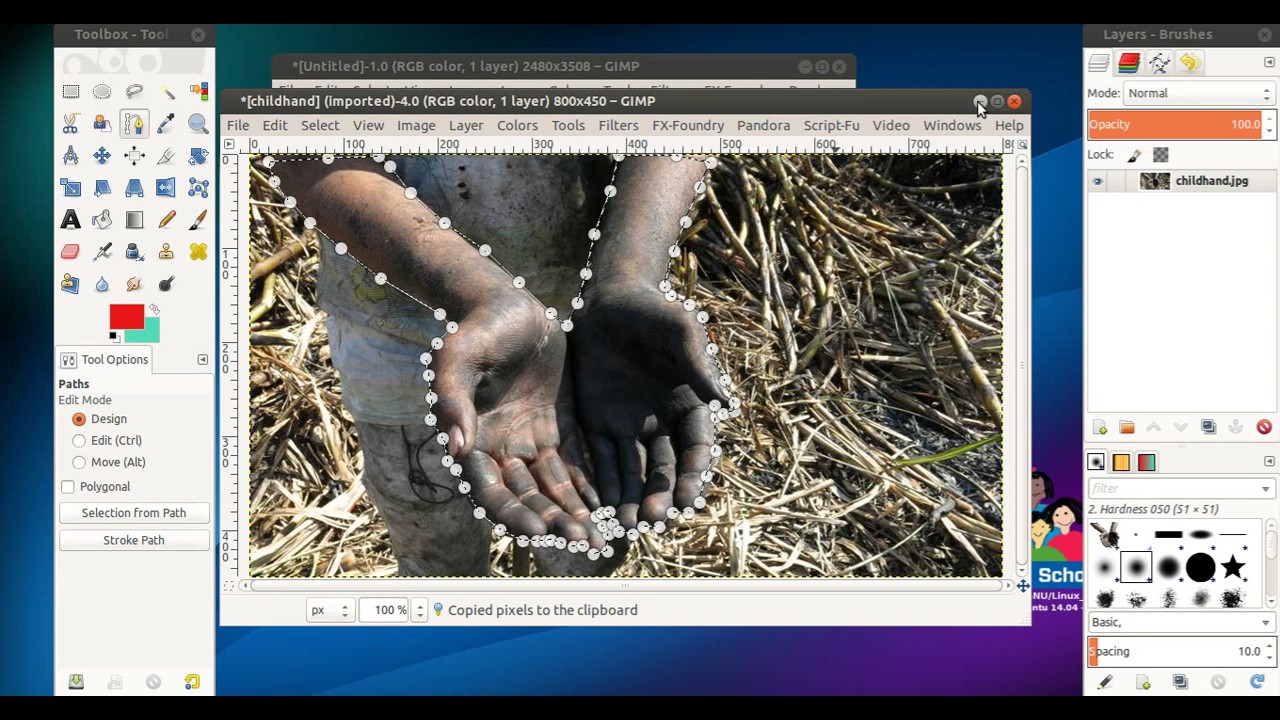Viewport: 1280px width, 720px height.
Task: Switch to the Channels tab
Action: click(1129, 63)
